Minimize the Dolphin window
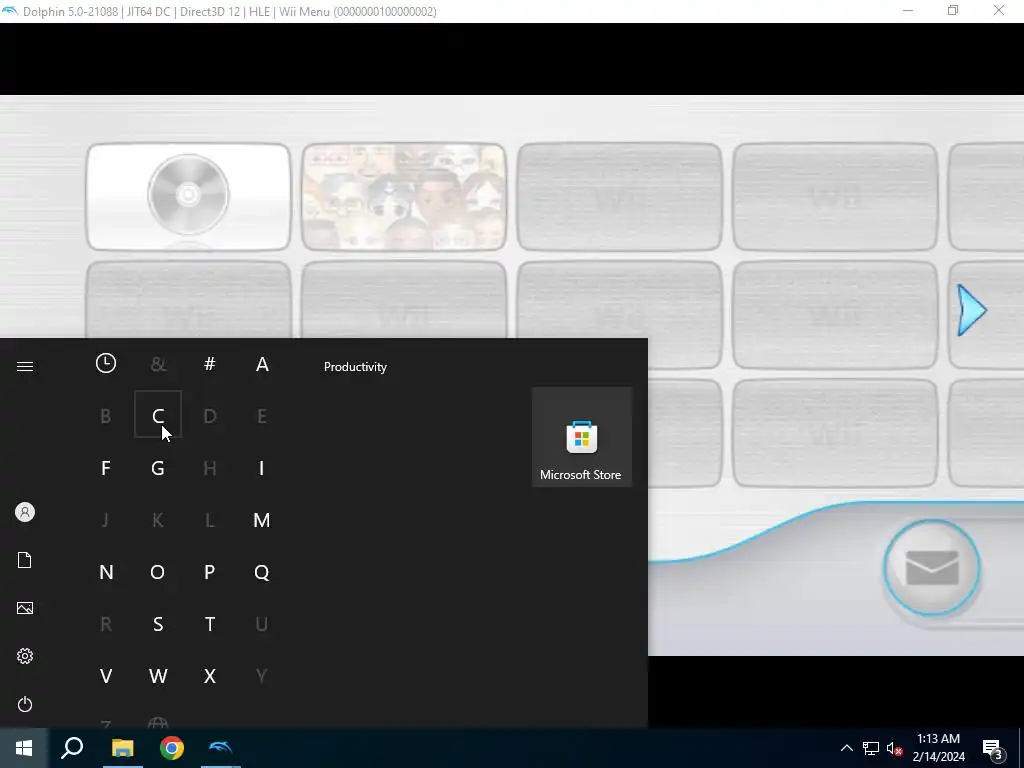The height and width of the screenshot is (768, 1024). pyautogui.click(x=908, y=11)
